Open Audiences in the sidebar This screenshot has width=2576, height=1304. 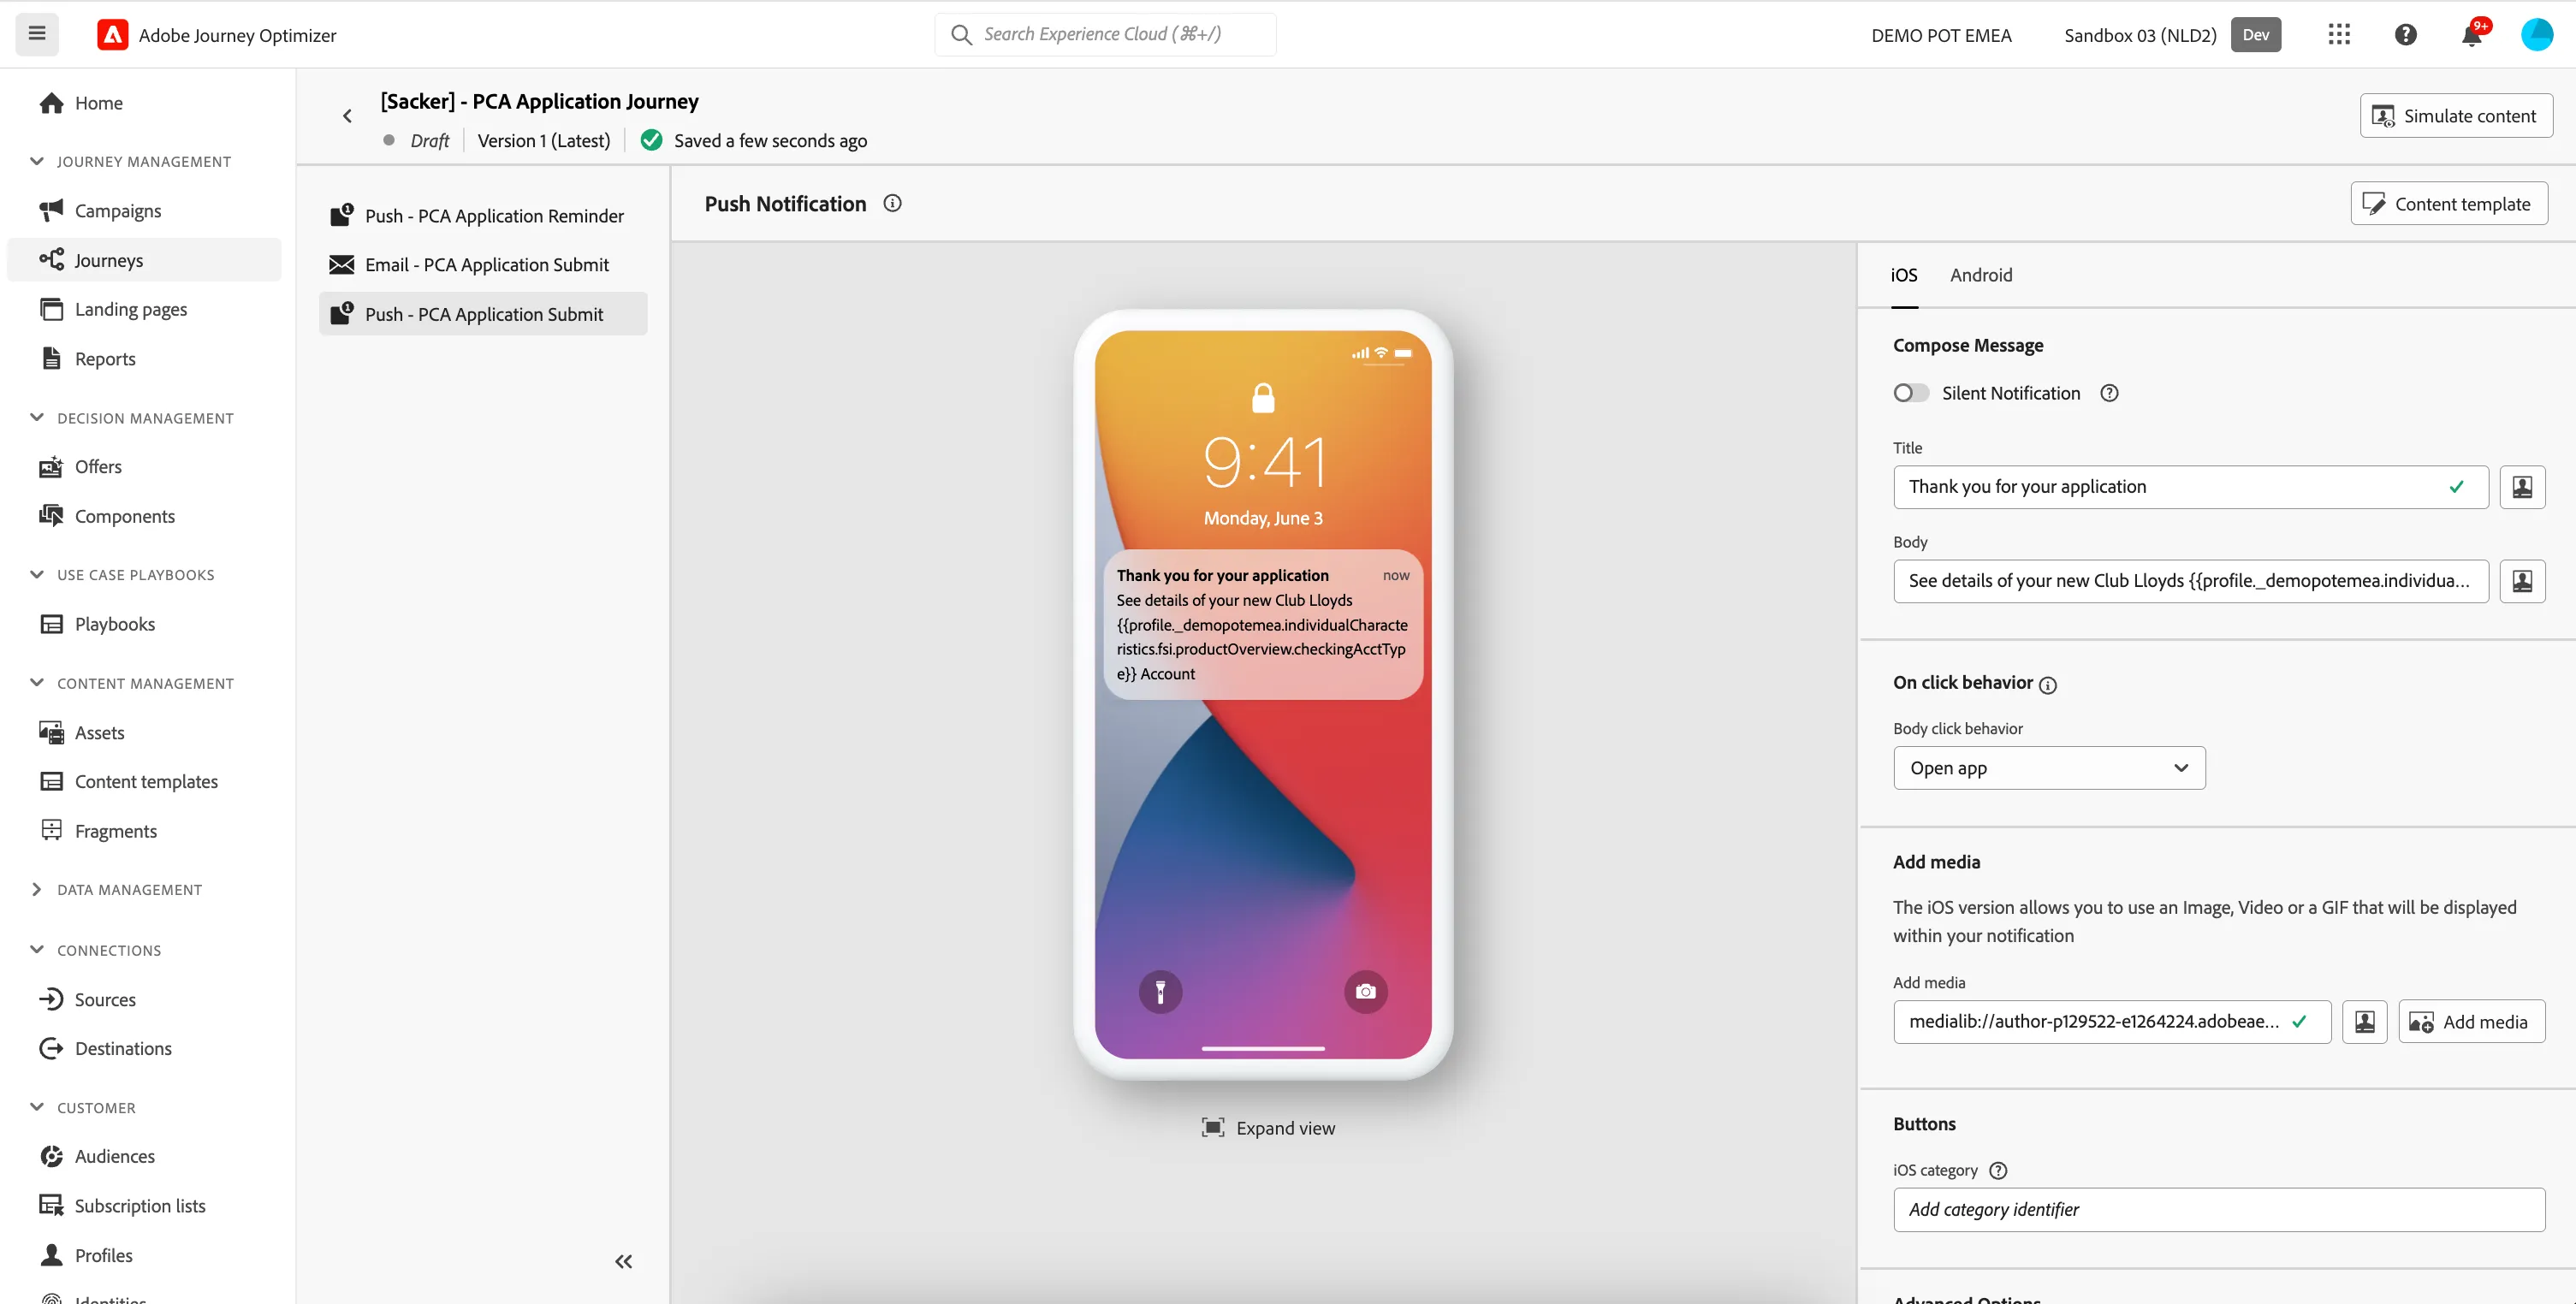pyautogui.click(x=115, y=1156)
